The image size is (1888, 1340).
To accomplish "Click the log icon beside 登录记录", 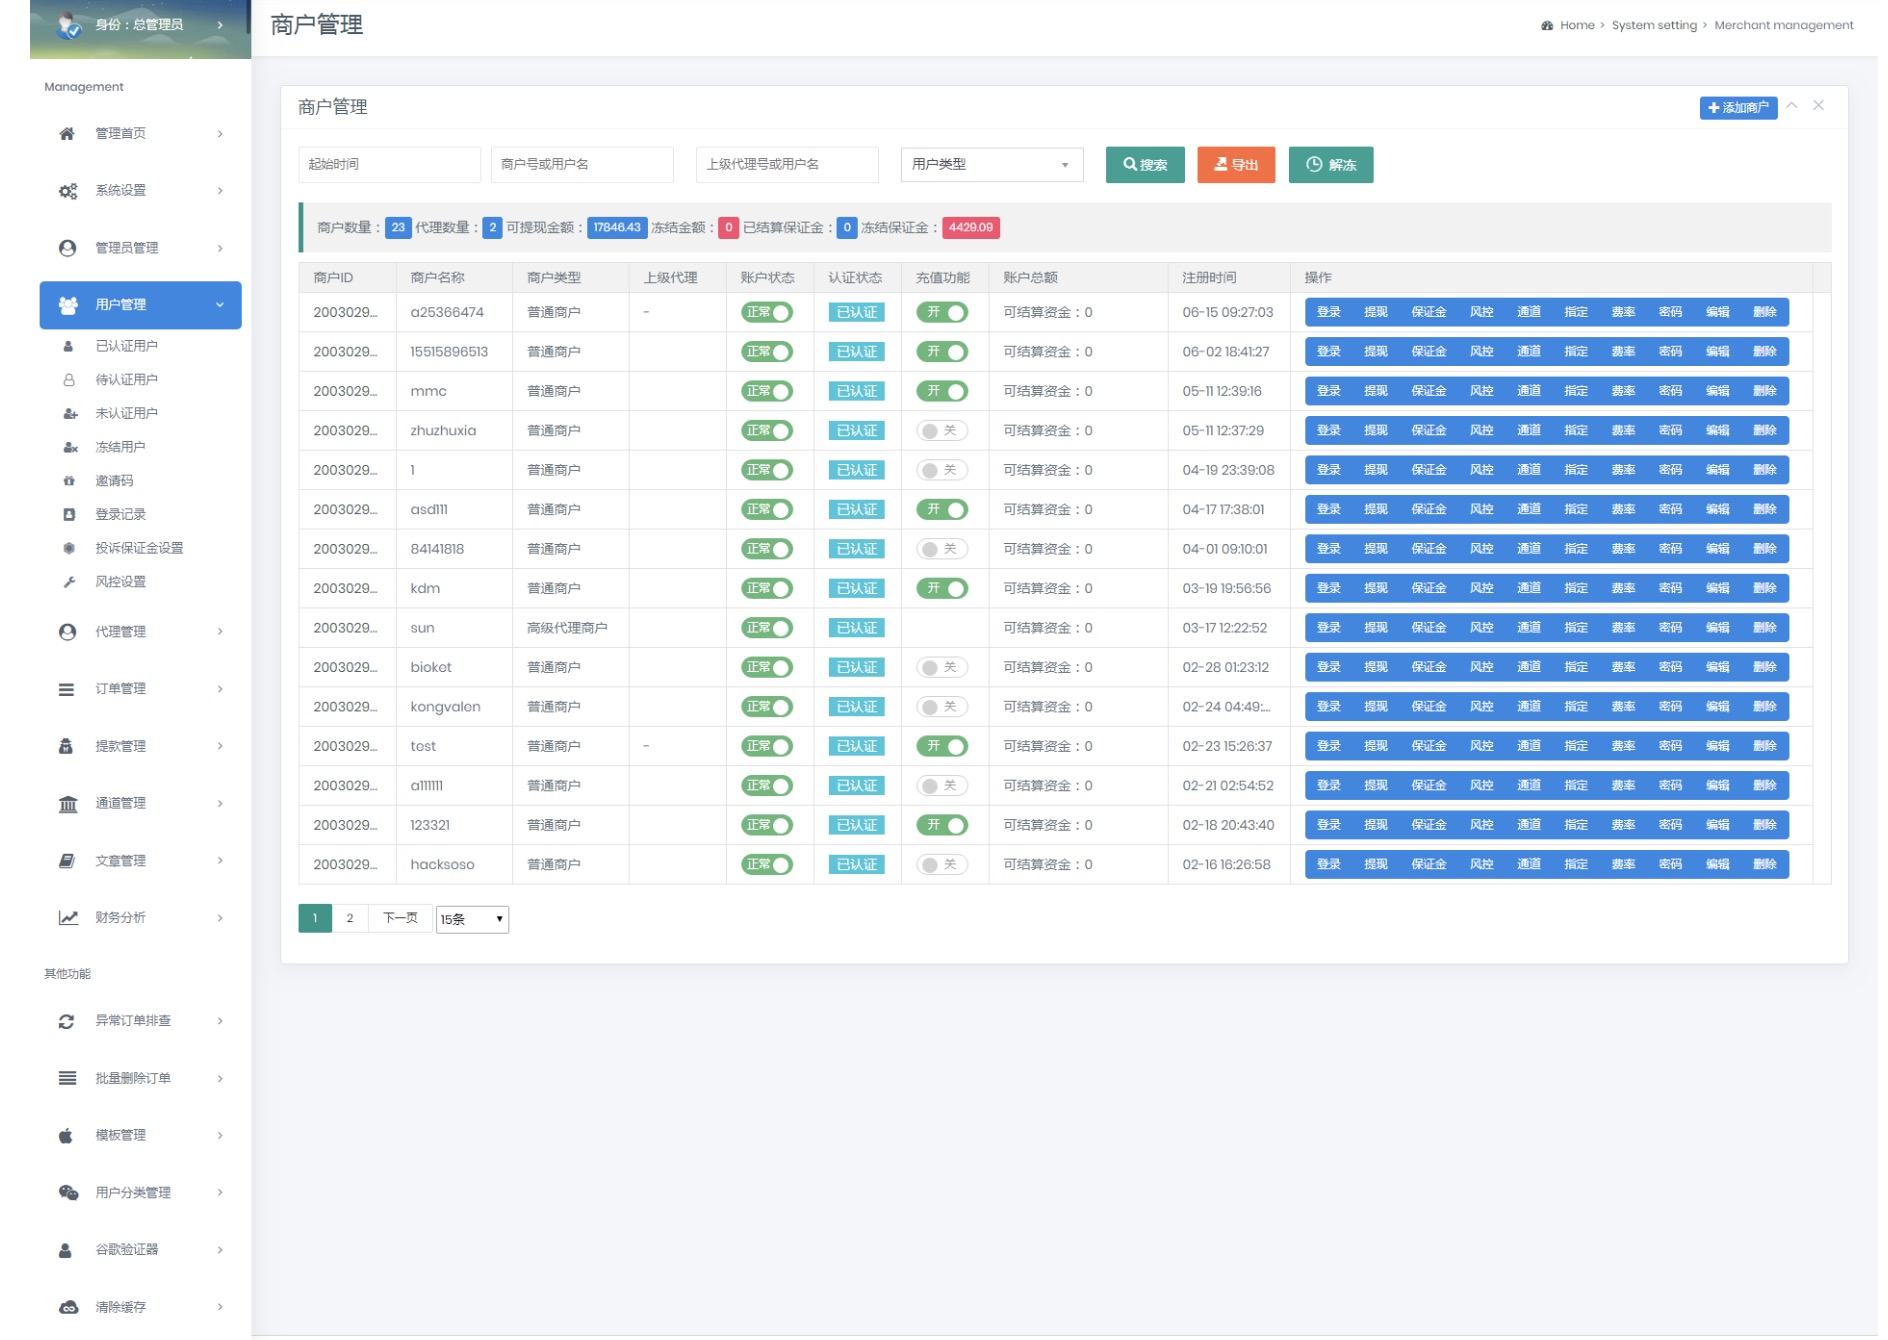I will (x=69, y=514).
